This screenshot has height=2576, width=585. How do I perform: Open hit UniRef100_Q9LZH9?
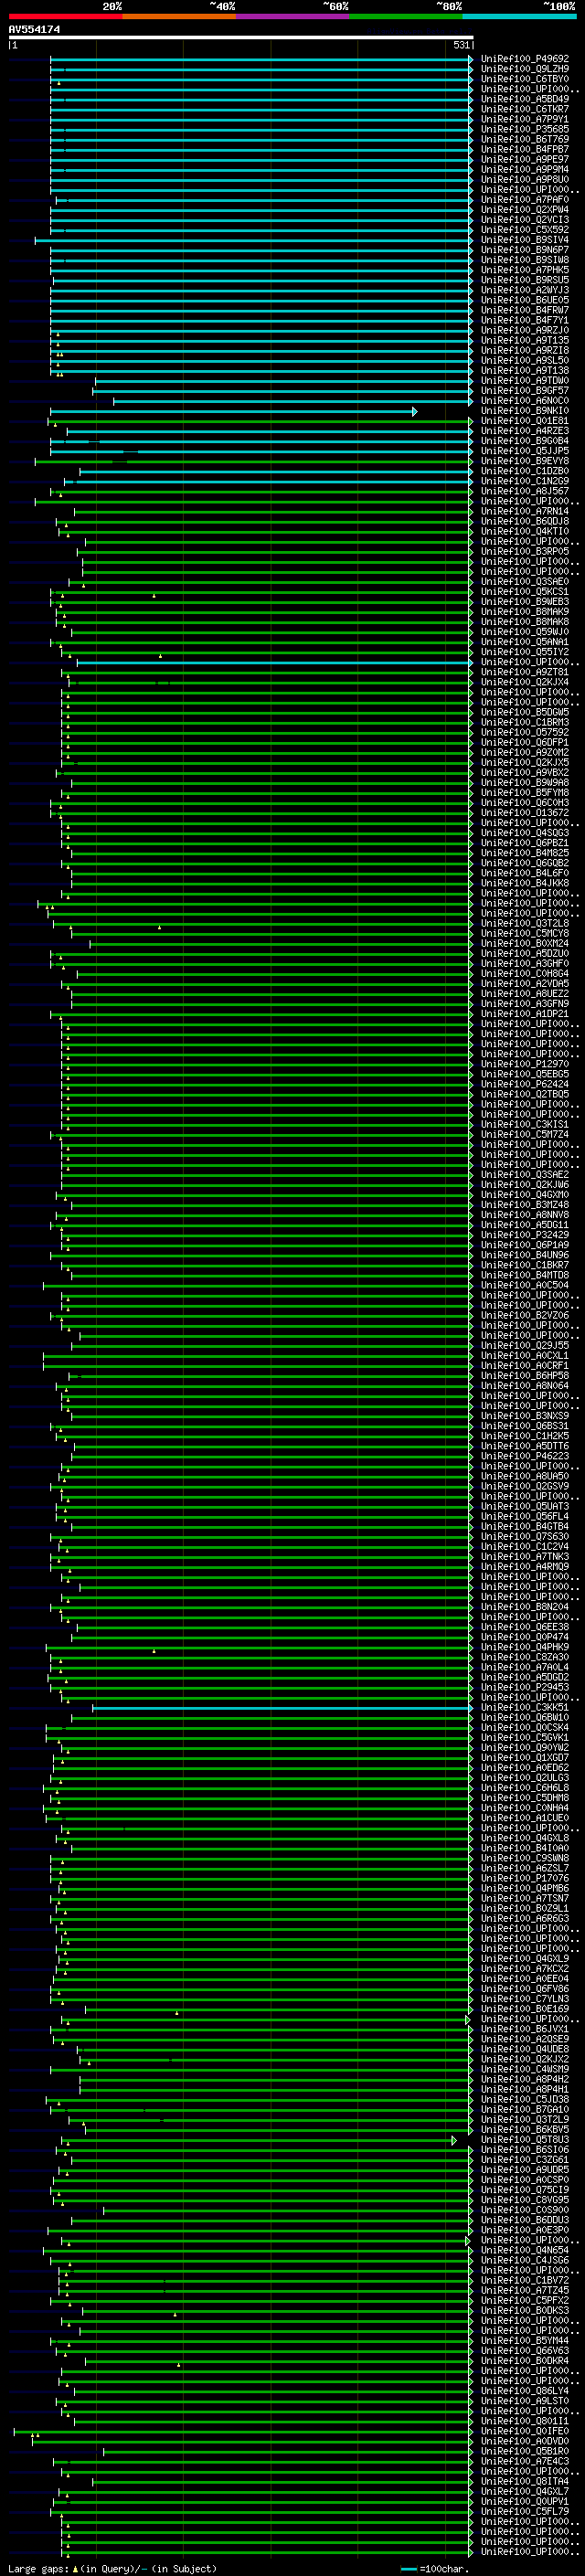tap(525, 69)
